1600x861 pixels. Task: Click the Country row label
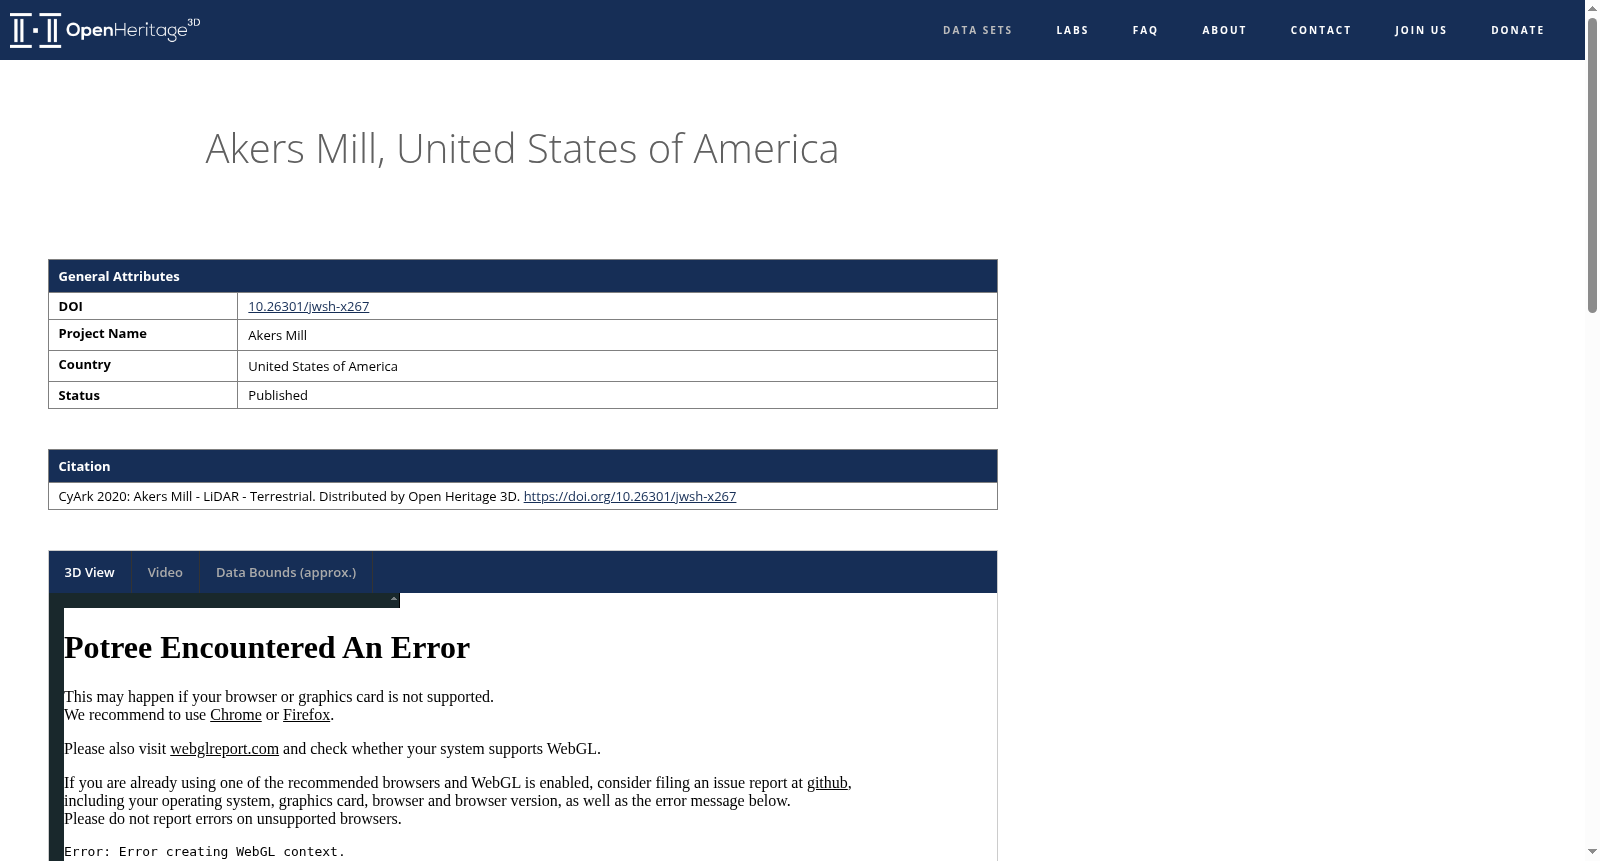(84, 365)
